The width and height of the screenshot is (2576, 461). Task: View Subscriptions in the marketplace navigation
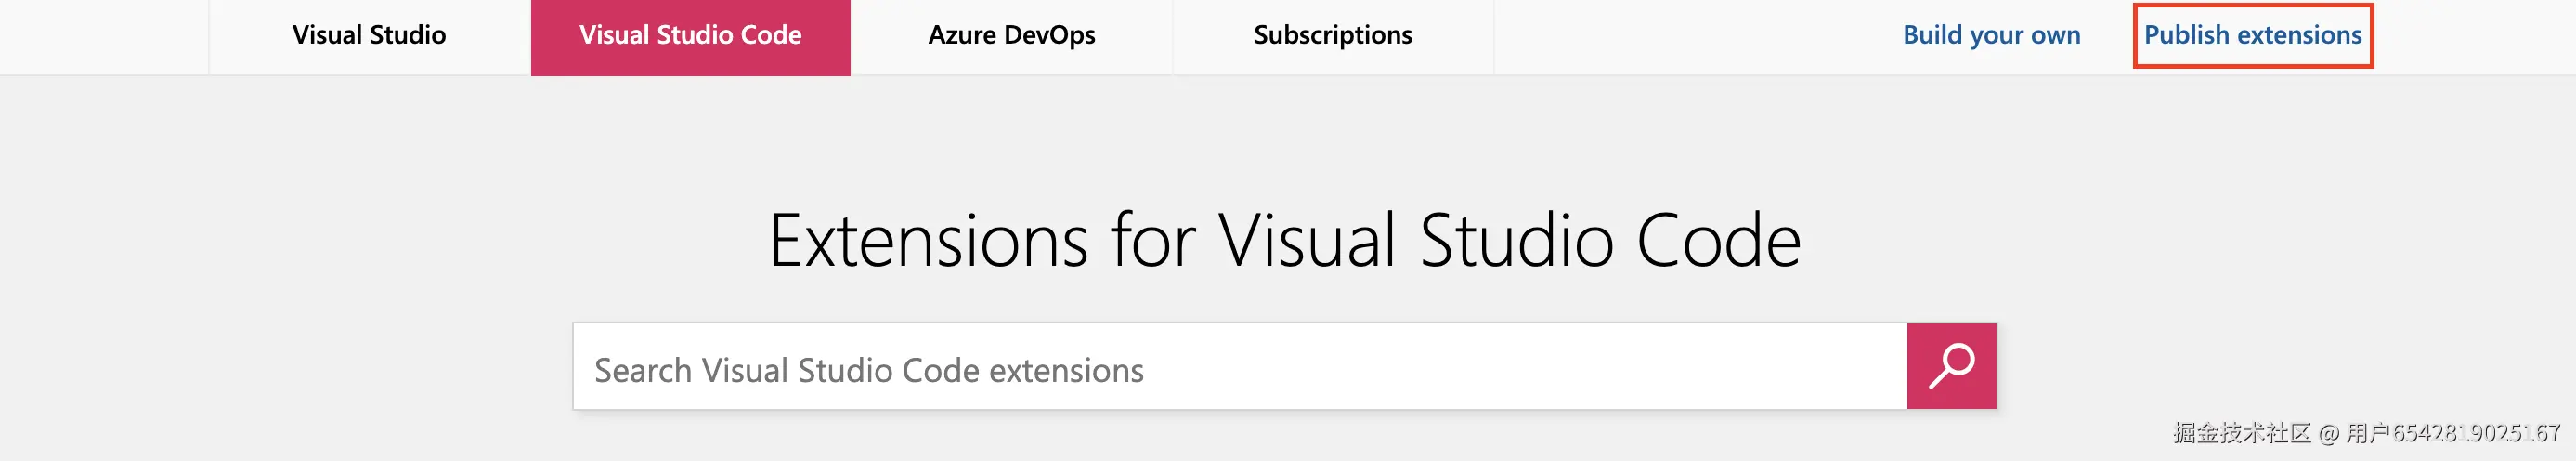(x=1332, y=36)
